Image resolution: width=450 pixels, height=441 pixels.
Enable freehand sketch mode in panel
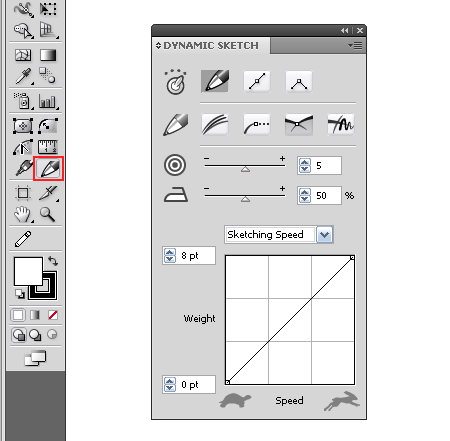point(215,81)
